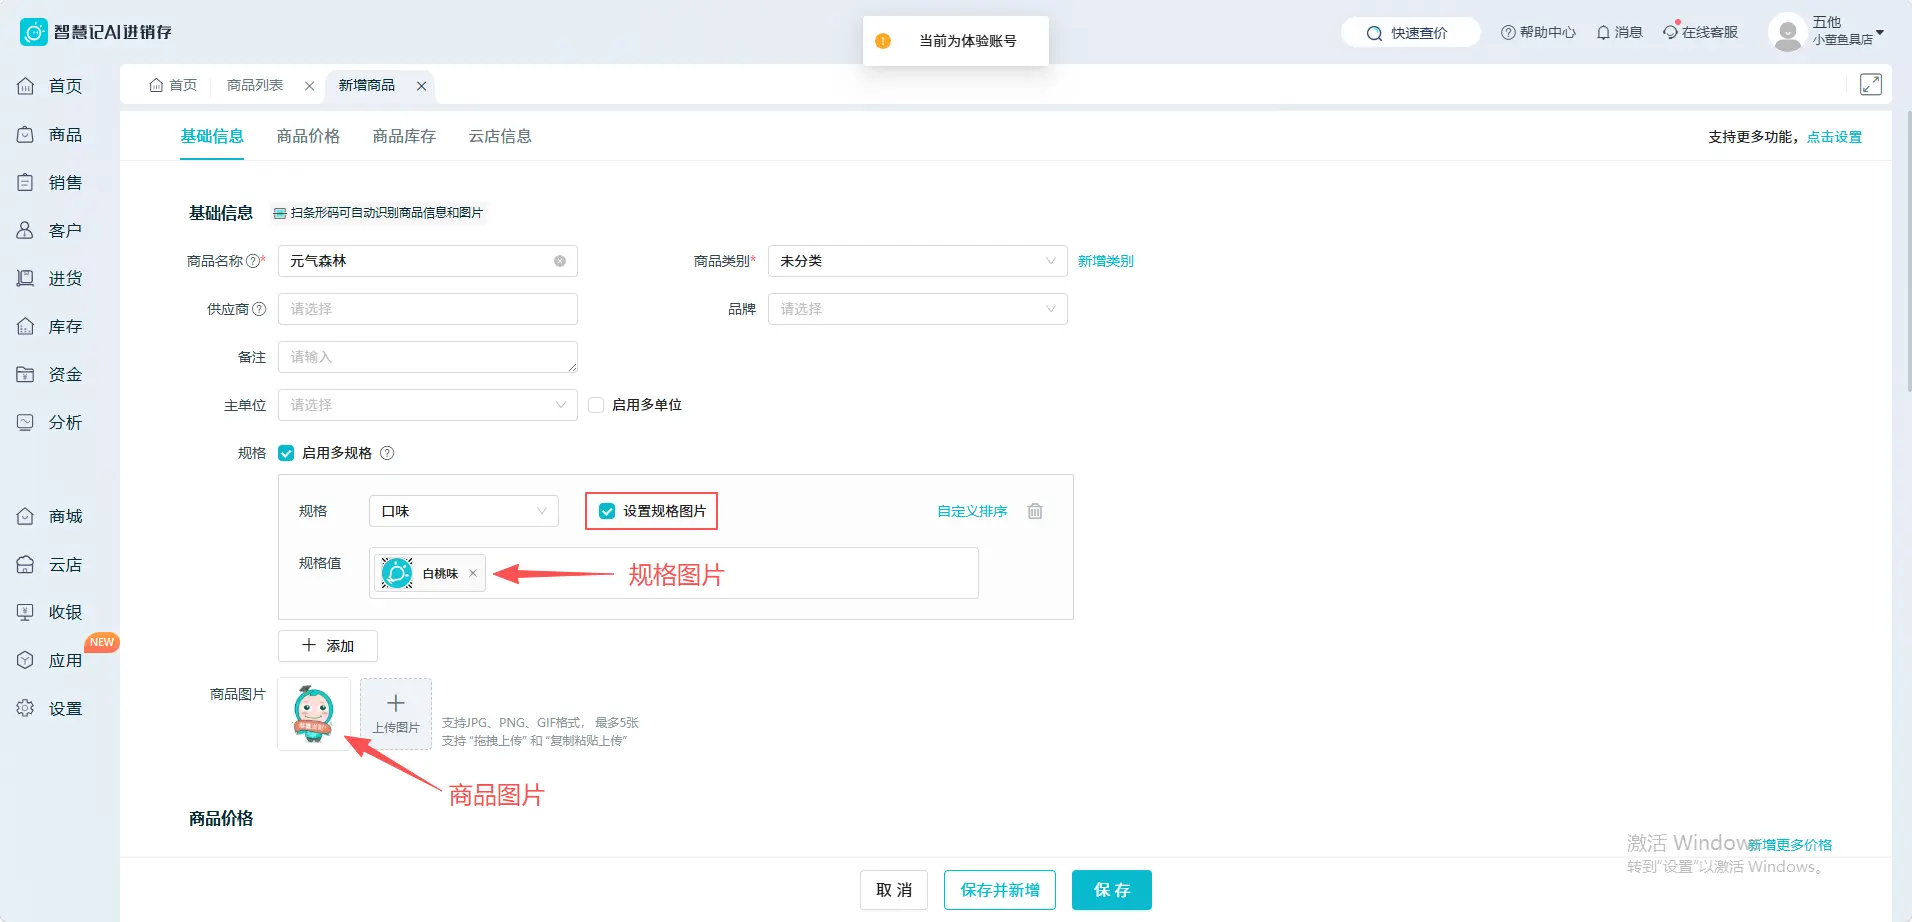Open the 客户 sidebar section
Viewport: 1912px width, 922px height.
click(50, 230)
